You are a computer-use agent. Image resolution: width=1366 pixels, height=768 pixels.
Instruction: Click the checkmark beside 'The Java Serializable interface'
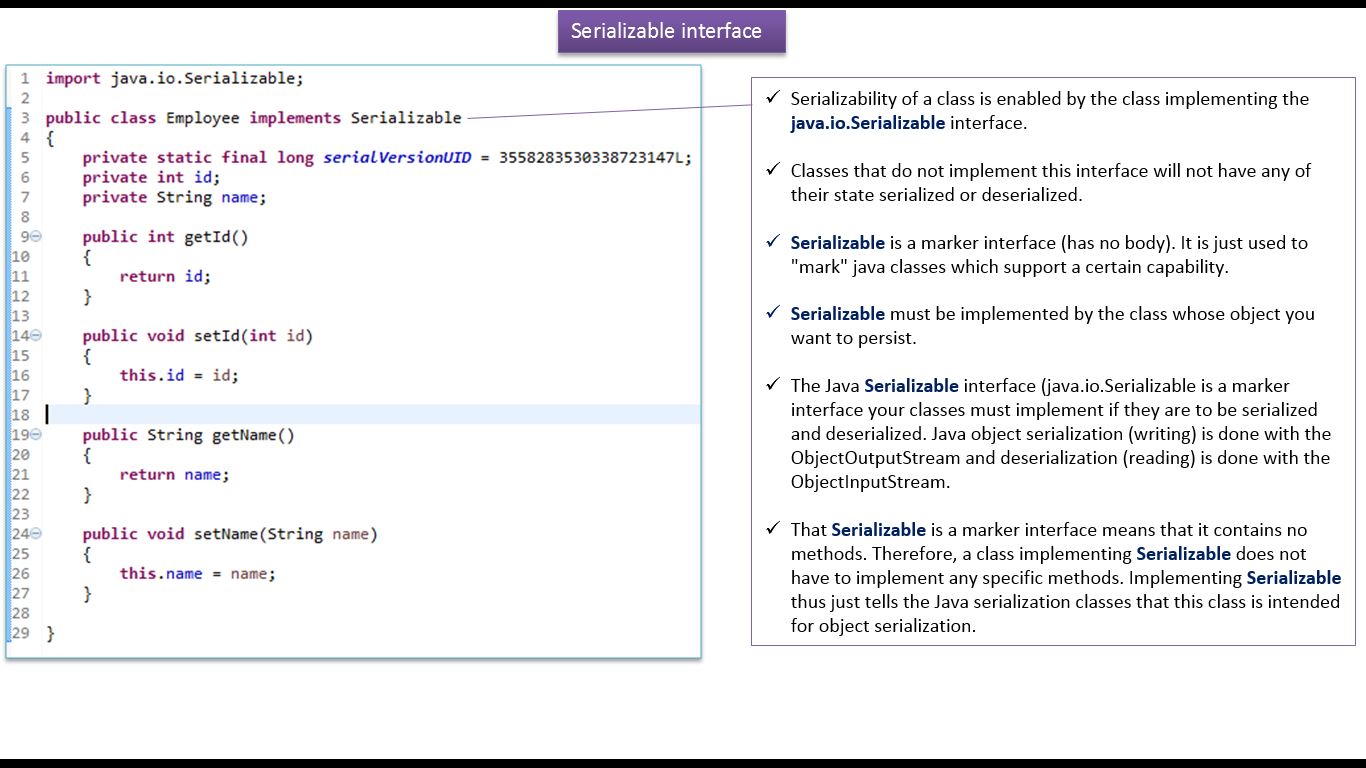[x=773, y=384]
